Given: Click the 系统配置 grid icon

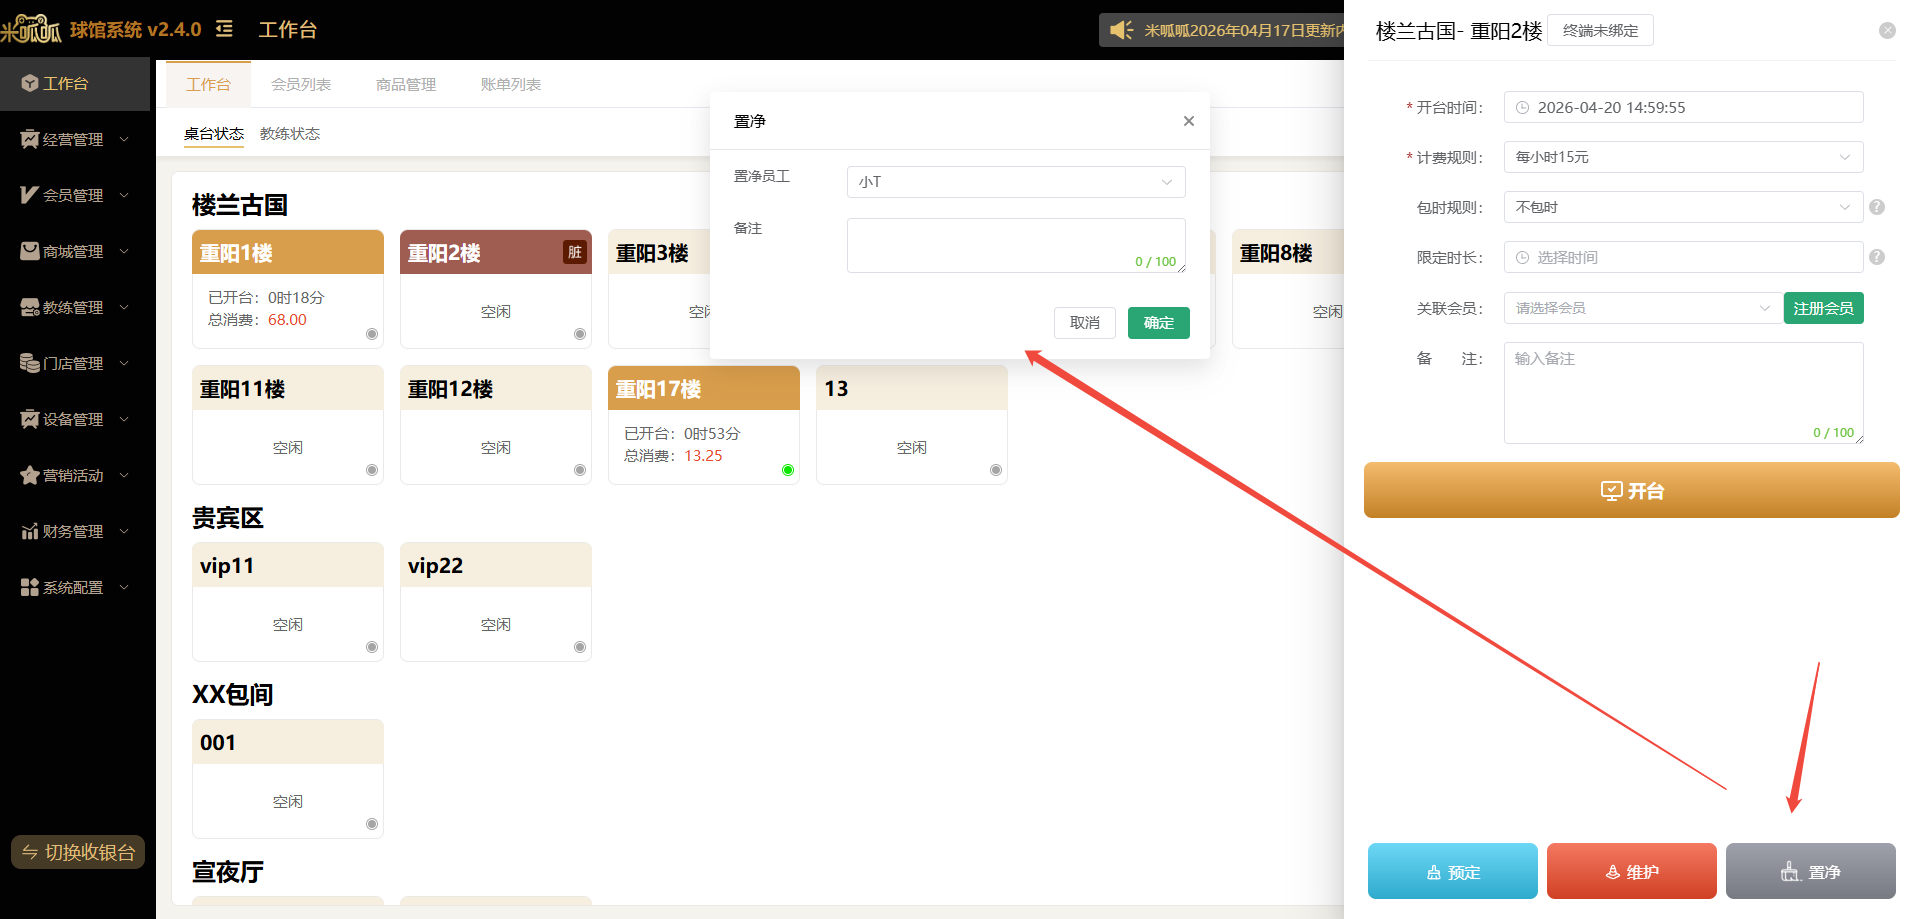Looking at the screenshot, I should click(x=30, y=587).
